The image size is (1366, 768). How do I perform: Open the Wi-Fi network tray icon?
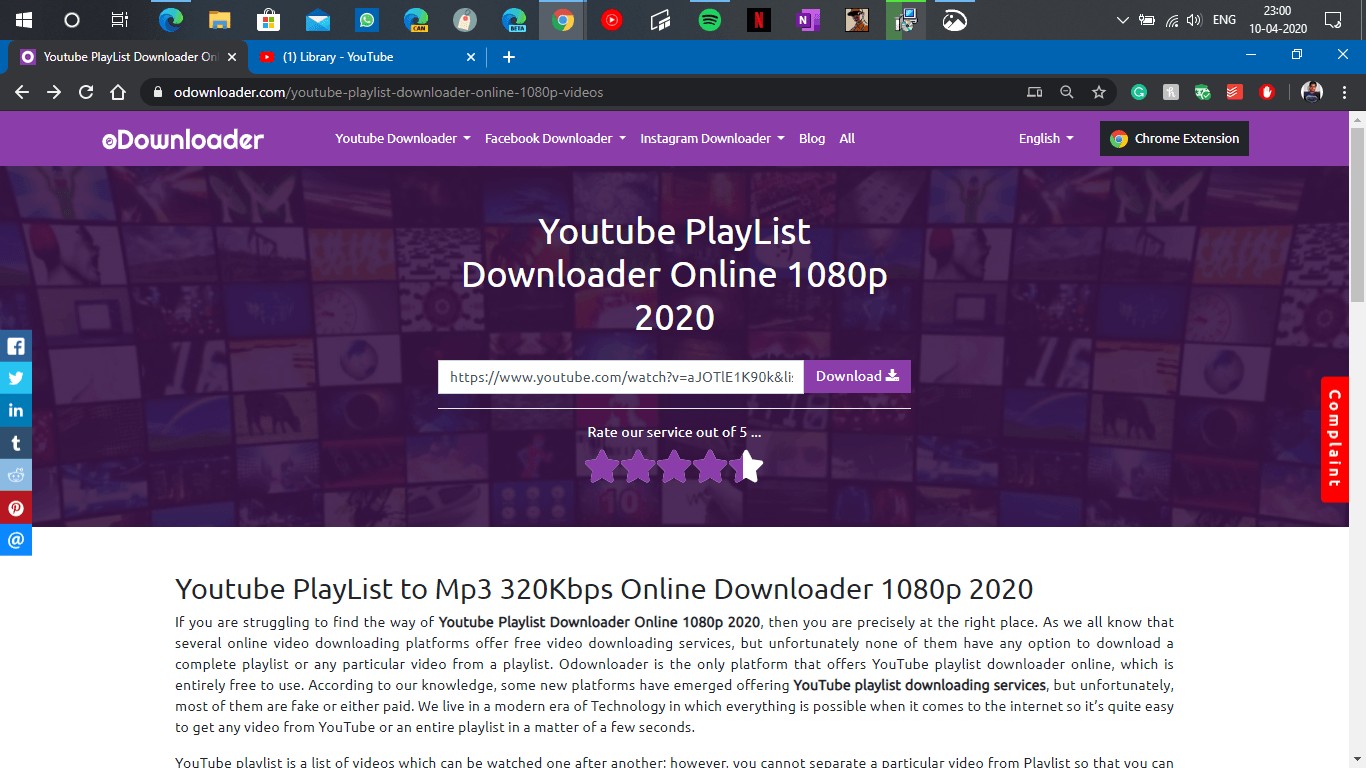point(1170,20)
